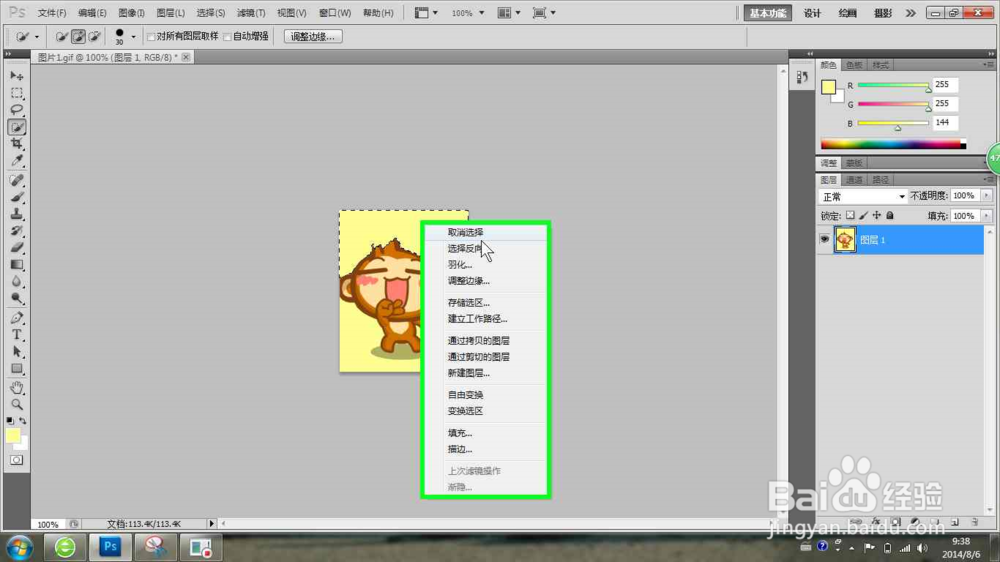Select the Rectangular Marquee tool

tap(17, 93)
